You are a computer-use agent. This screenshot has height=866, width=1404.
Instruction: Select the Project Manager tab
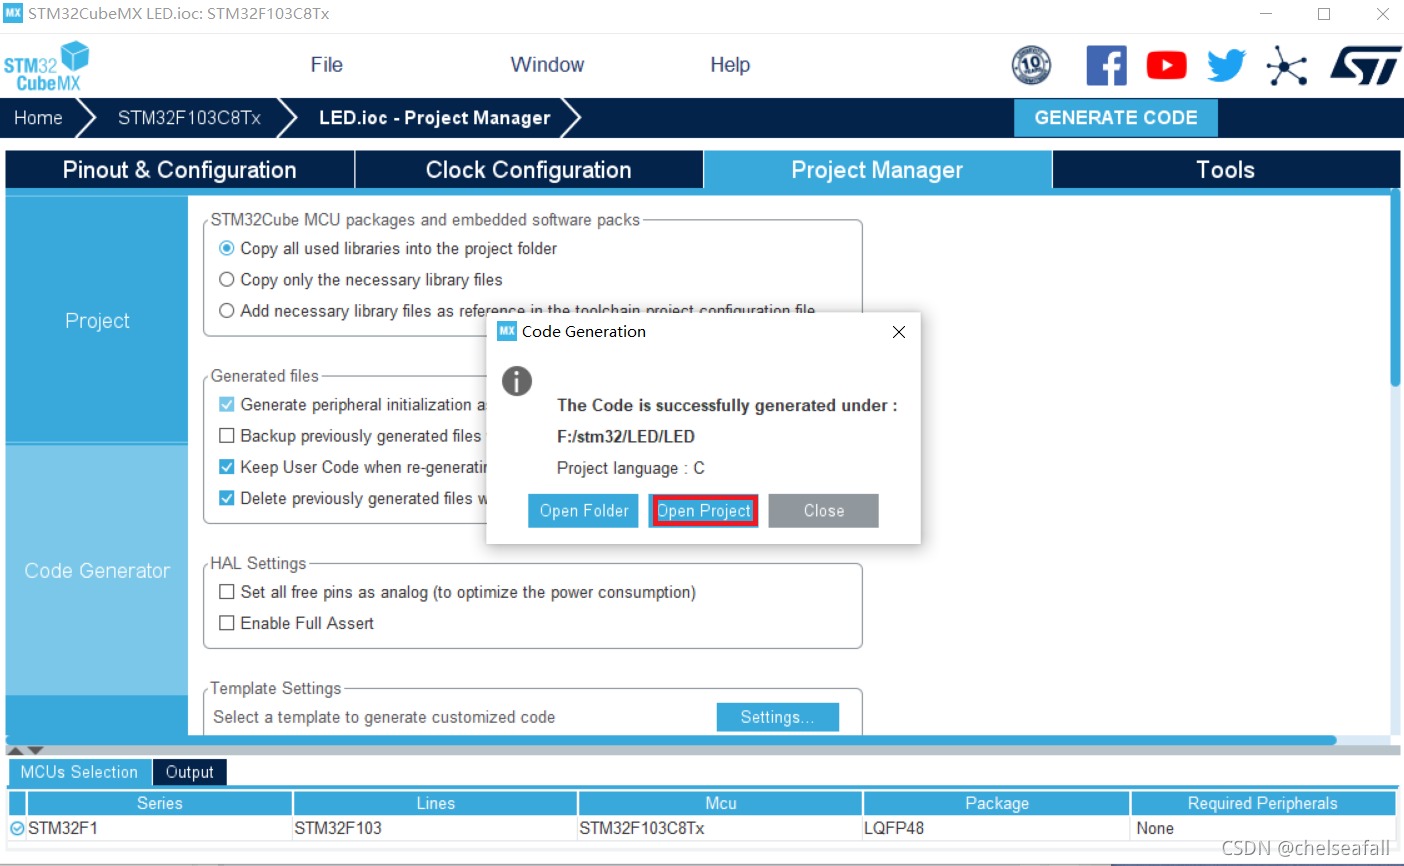click(x=877, y=170)
